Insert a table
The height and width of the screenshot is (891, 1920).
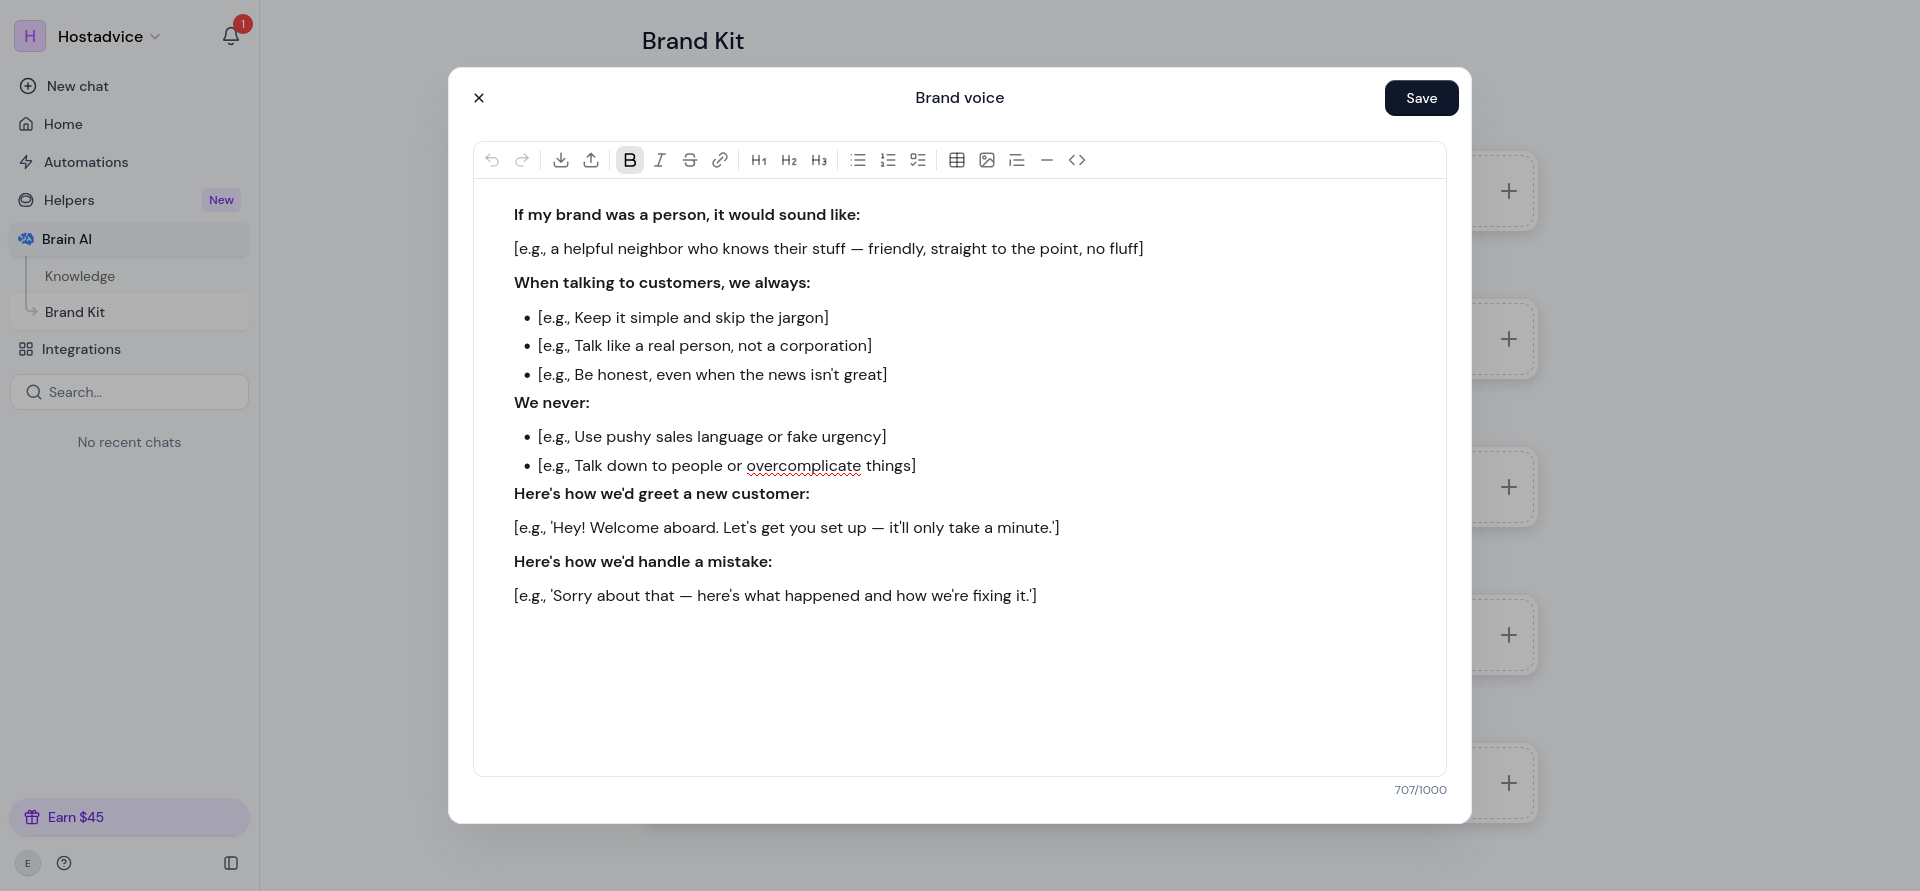click(957, 160)
